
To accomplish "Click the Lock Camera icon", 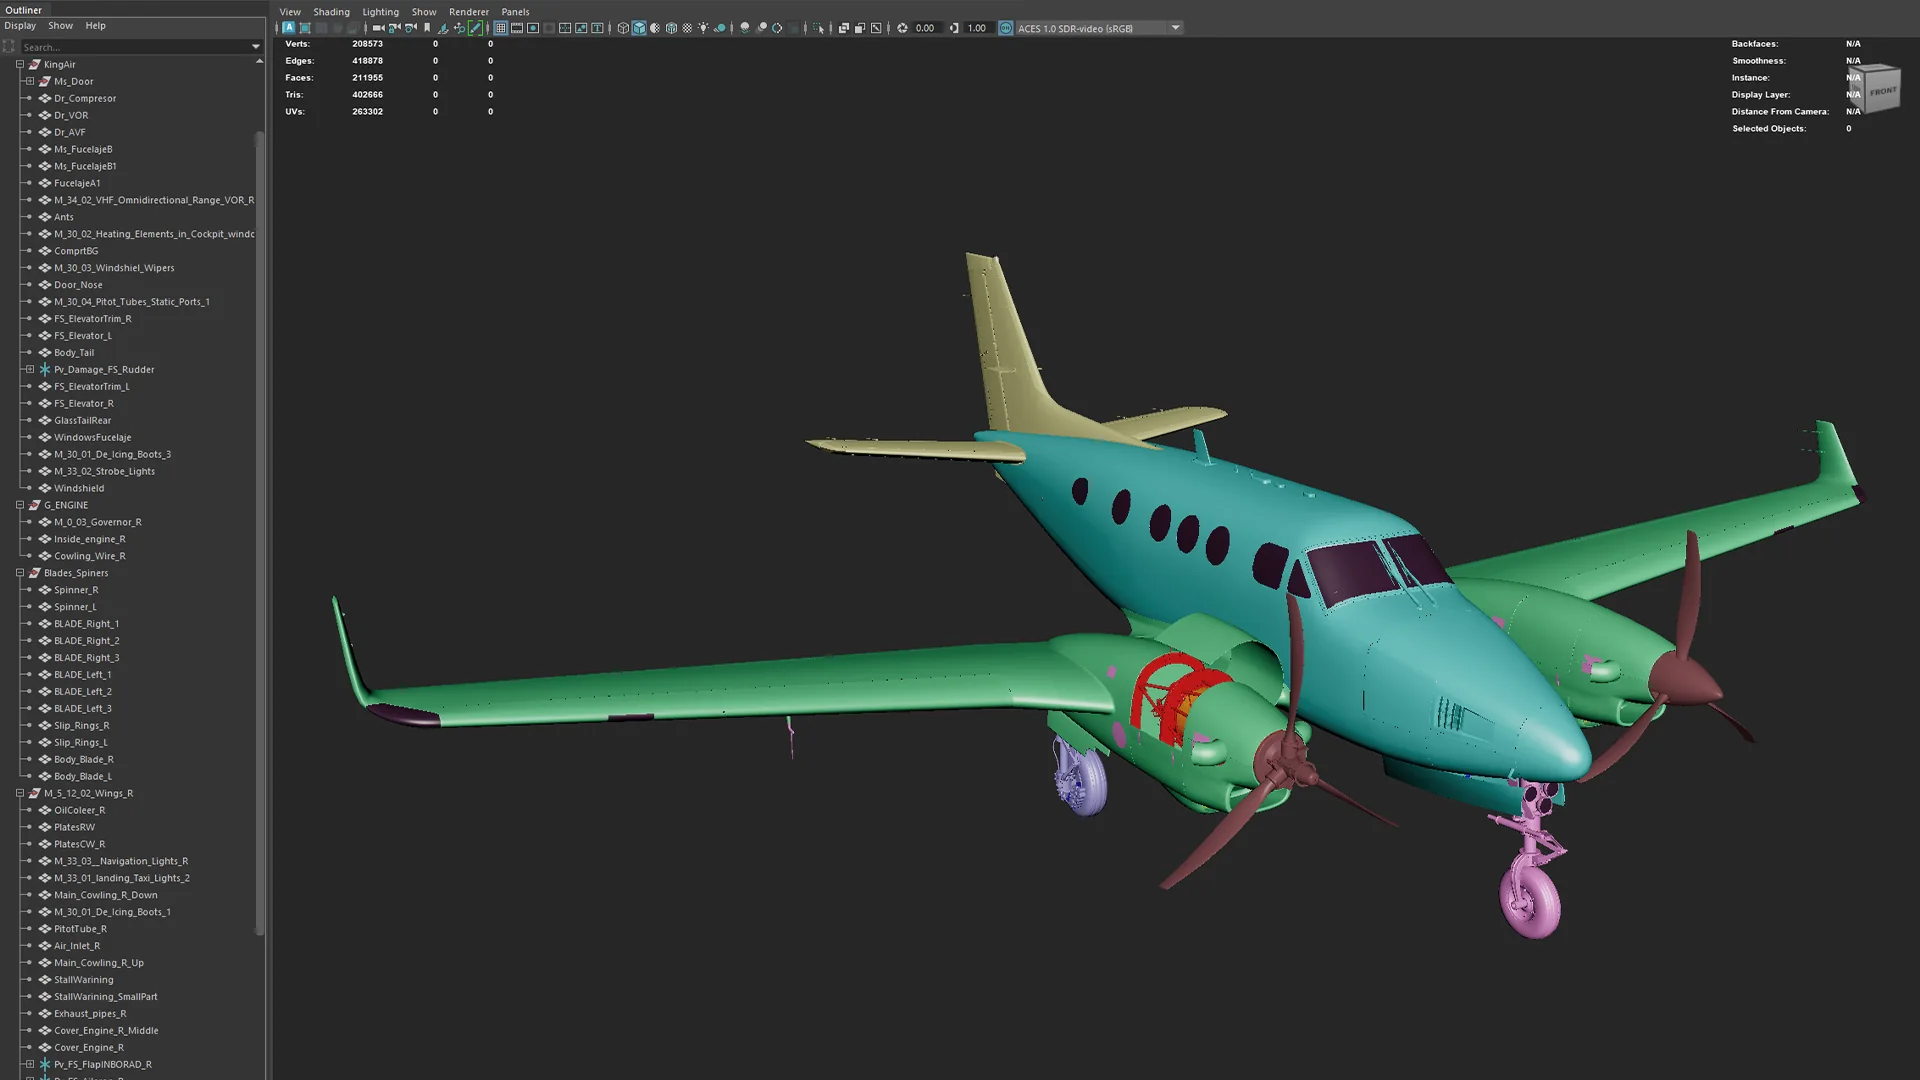I will click(x=394, y=28).
